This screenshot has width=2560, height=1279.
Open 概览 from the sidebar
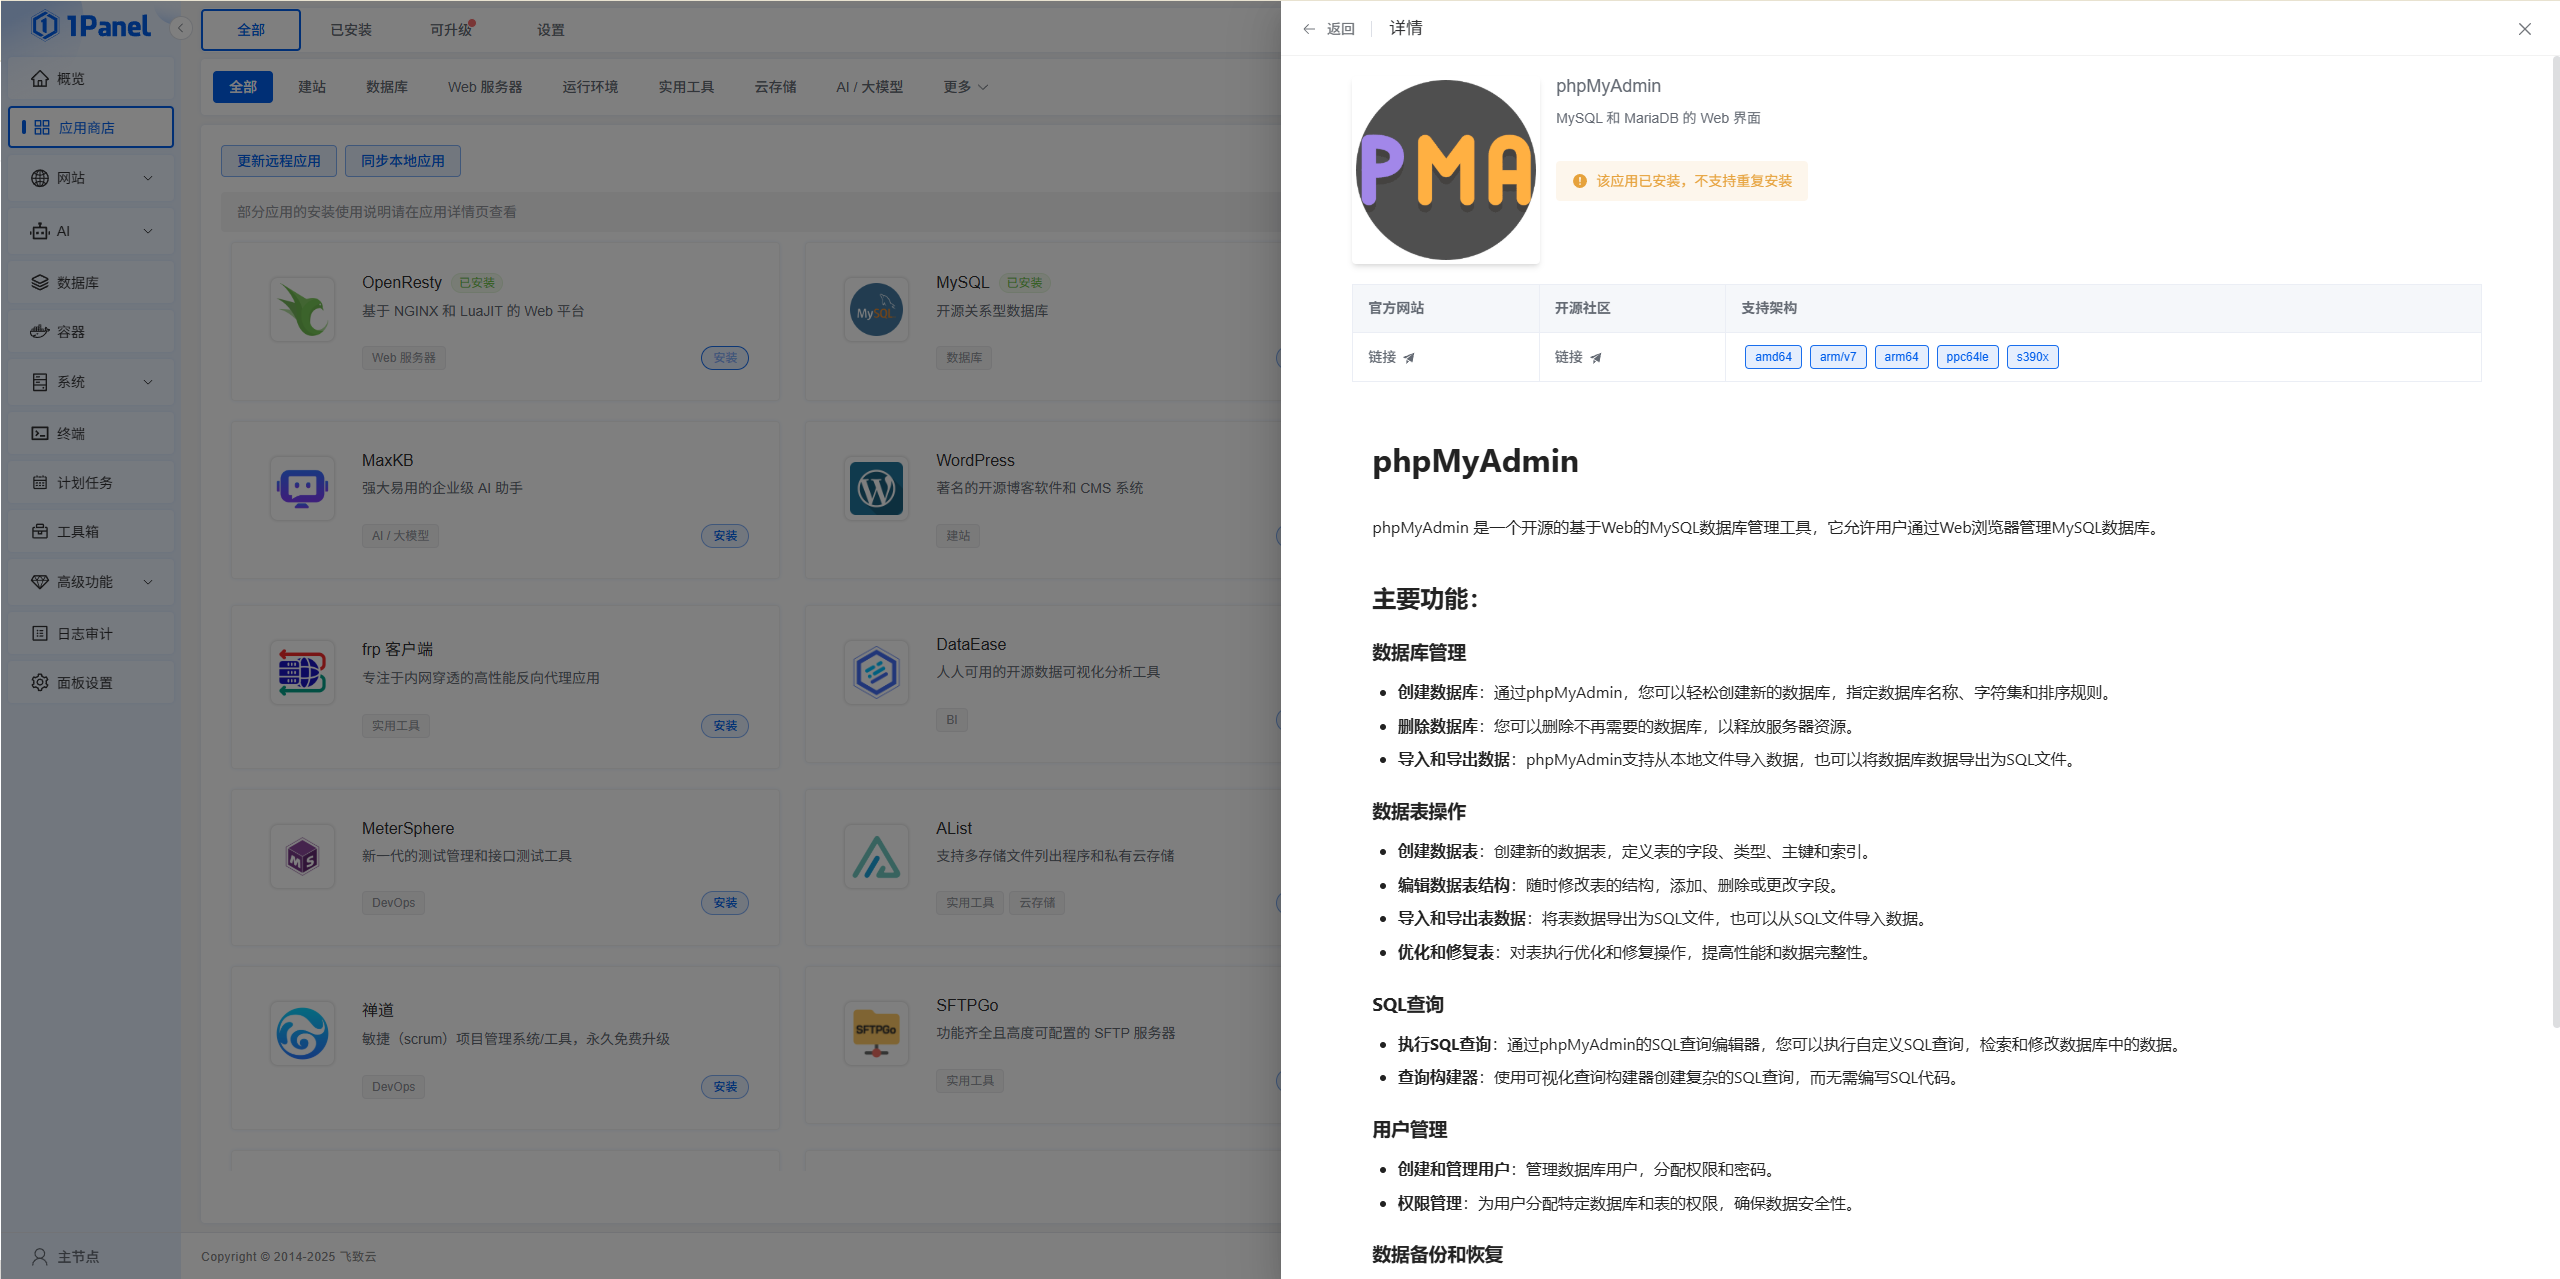pos(70,78)
